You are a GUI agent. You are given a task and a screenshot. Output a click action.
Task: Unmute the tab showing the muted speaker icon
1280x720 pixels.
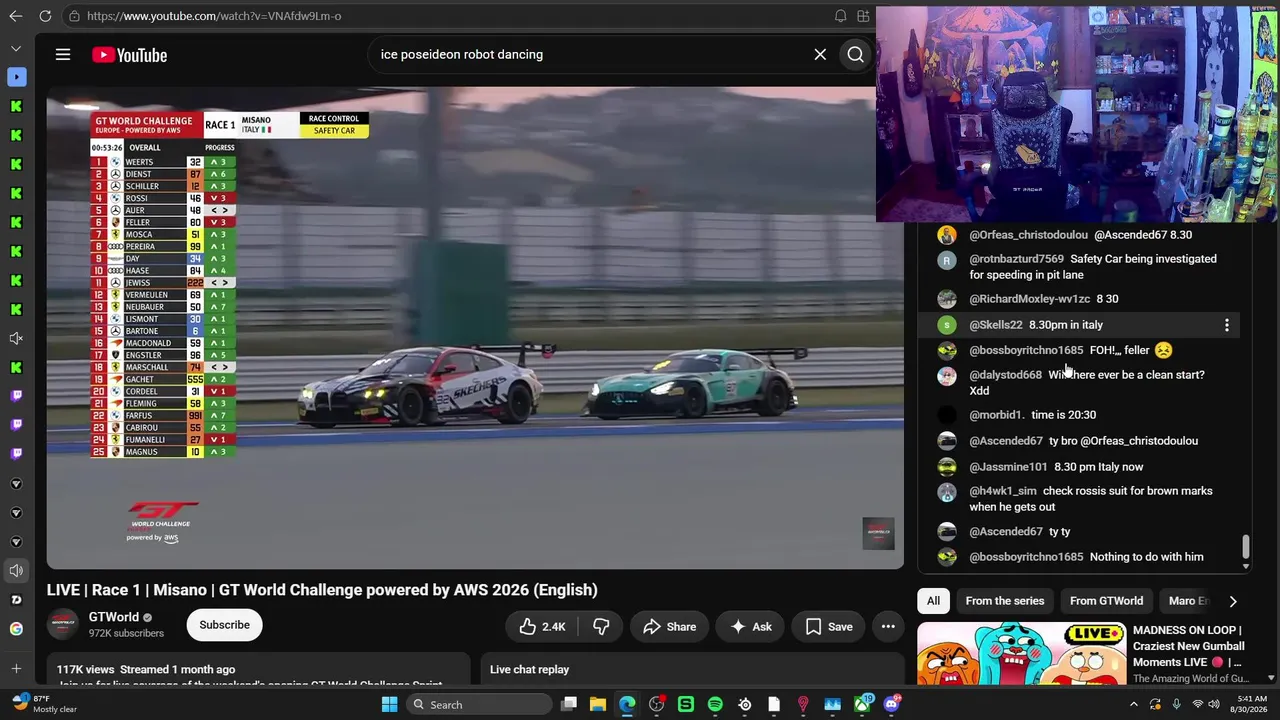click(x=16, y=339)
